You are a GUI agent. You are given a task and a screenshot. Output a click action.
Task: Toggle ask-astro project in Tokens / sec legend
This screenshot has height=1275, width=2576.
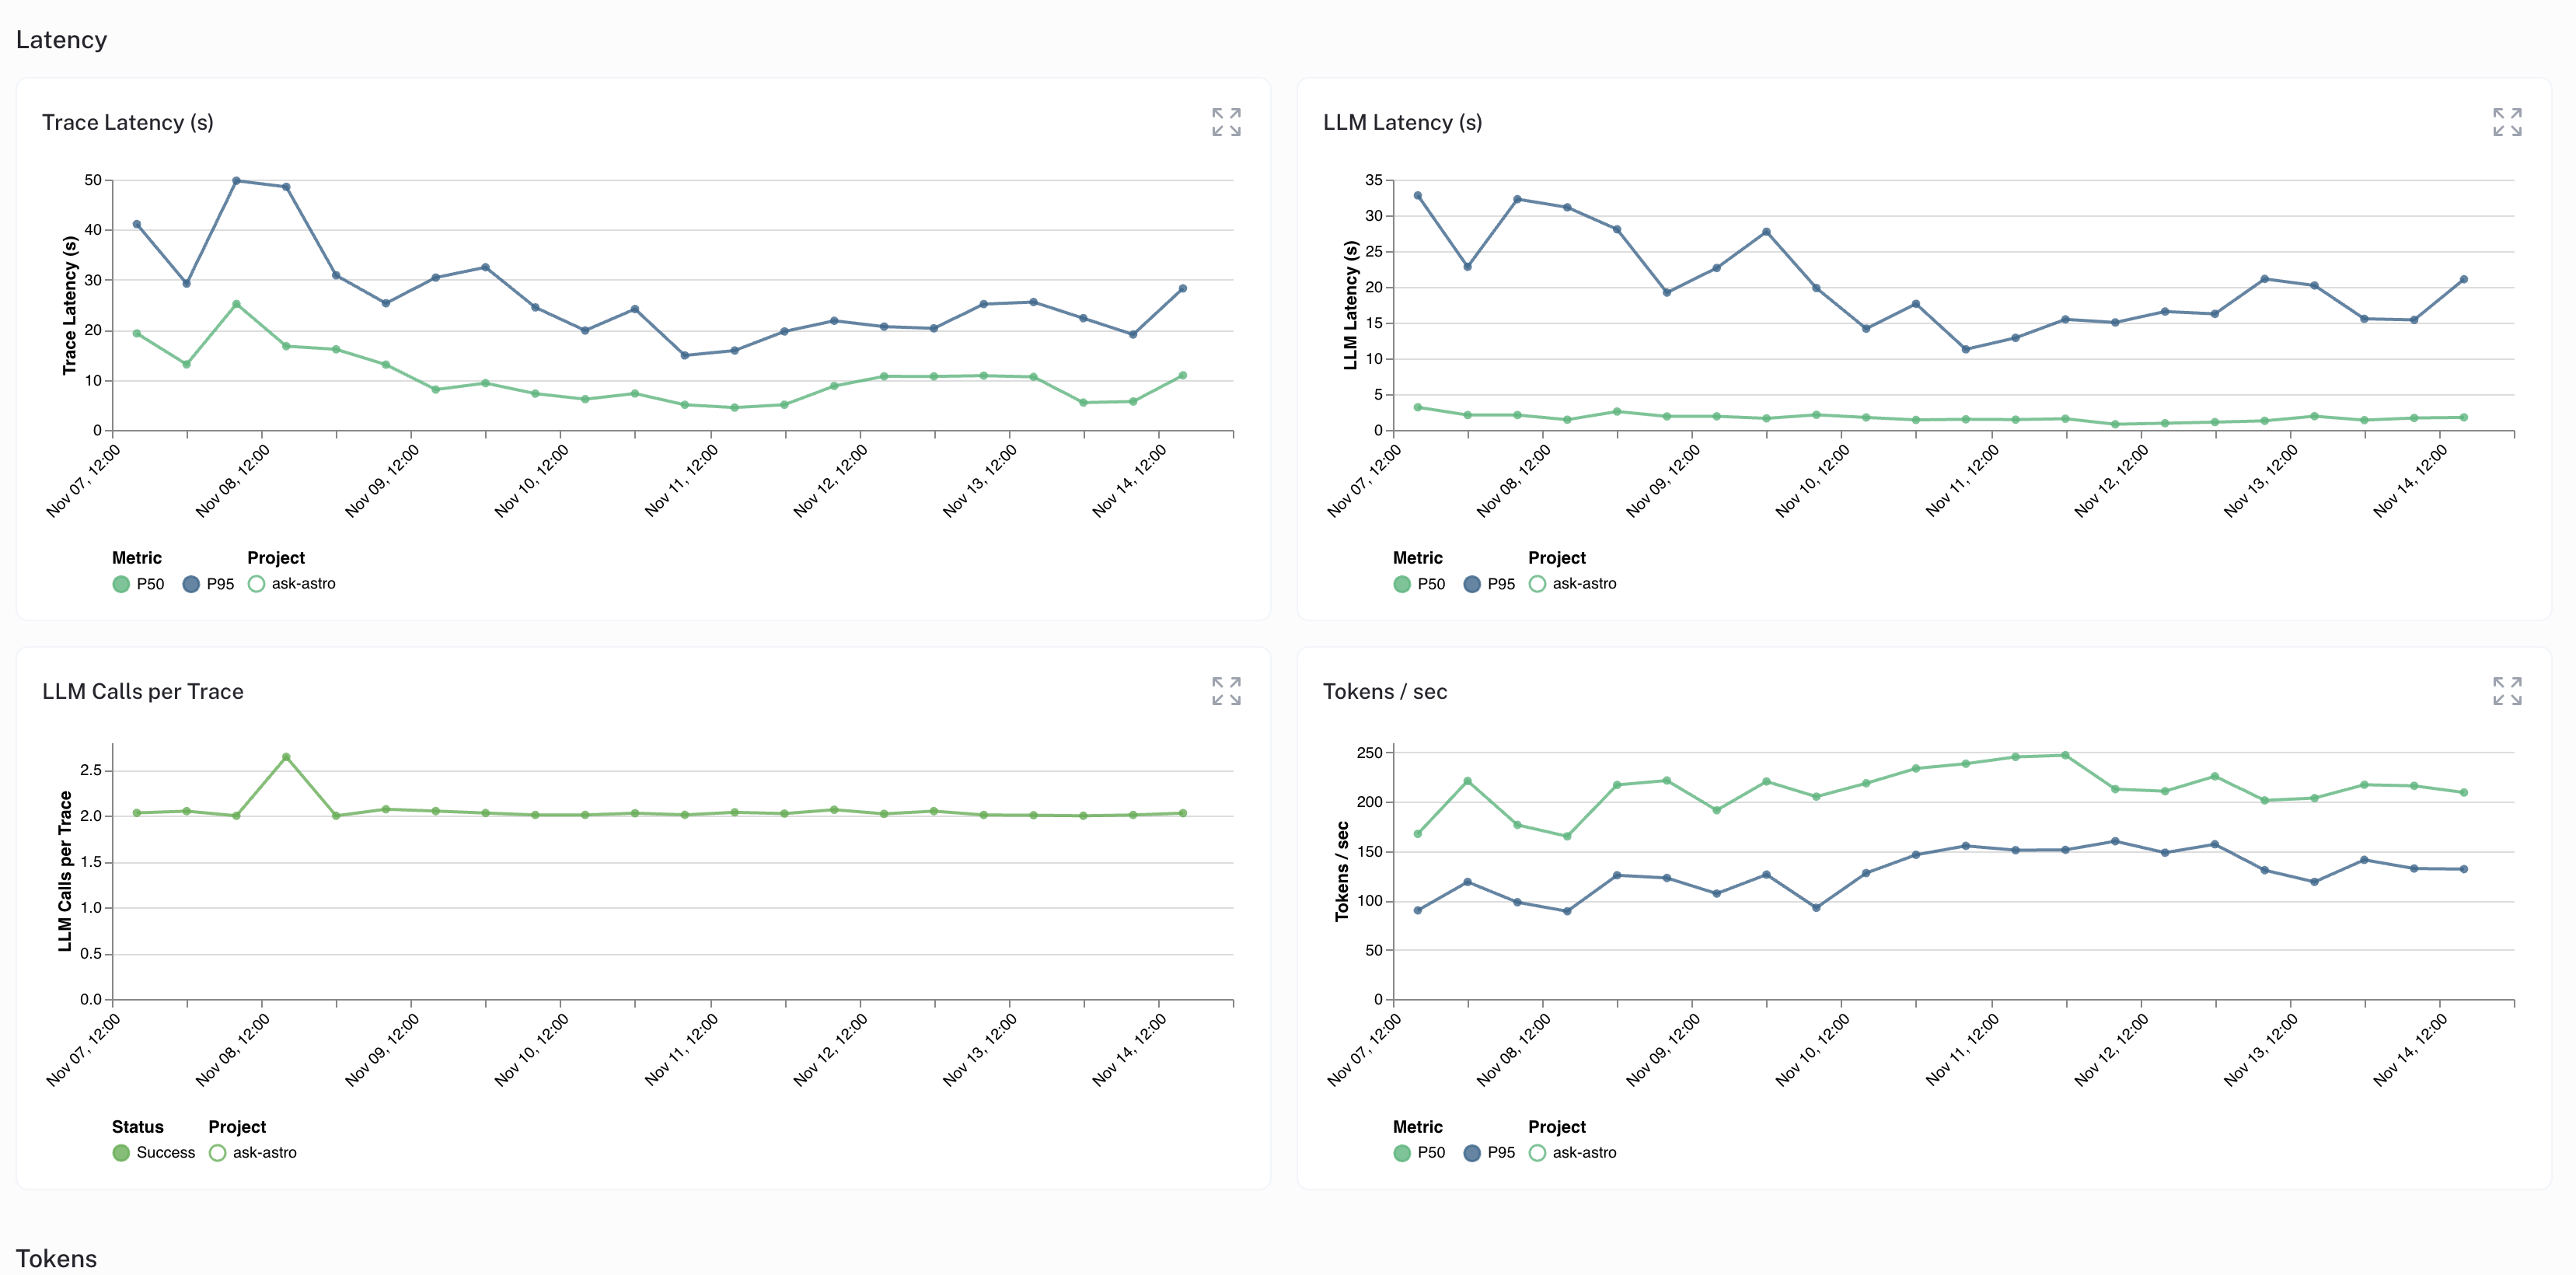1573,1153
